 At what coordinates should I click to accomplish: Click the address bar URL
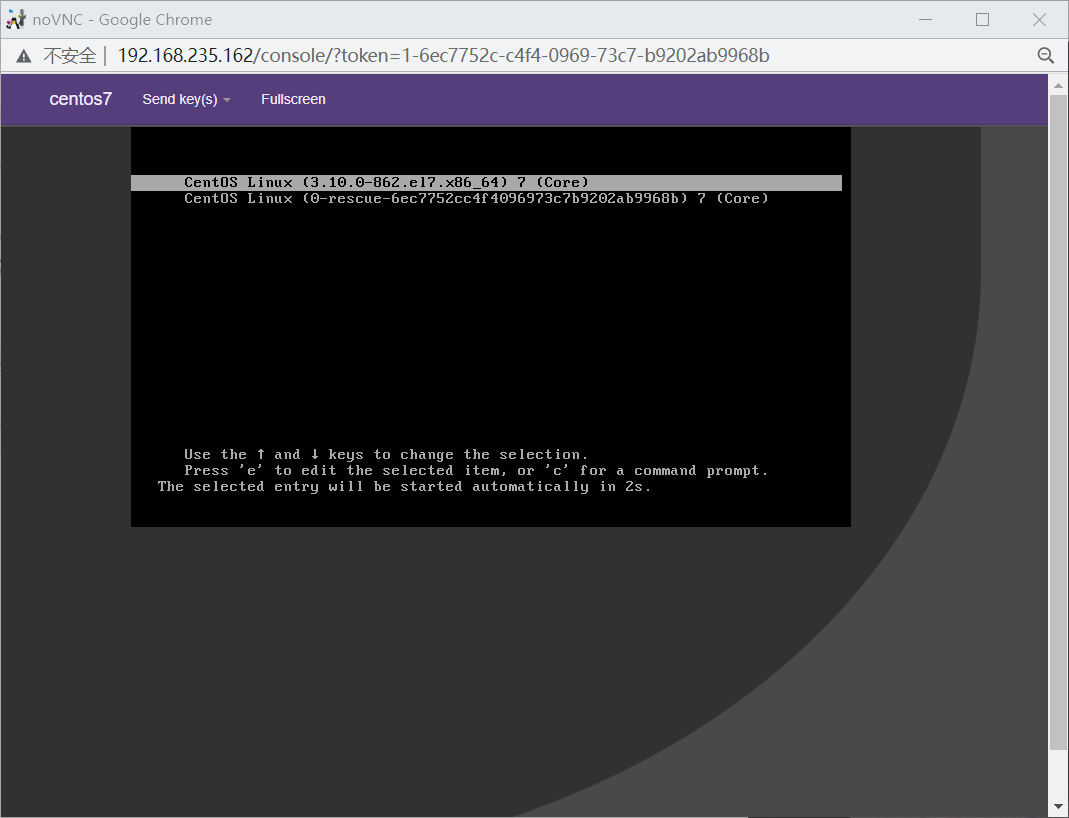click(x=443, y=56)
